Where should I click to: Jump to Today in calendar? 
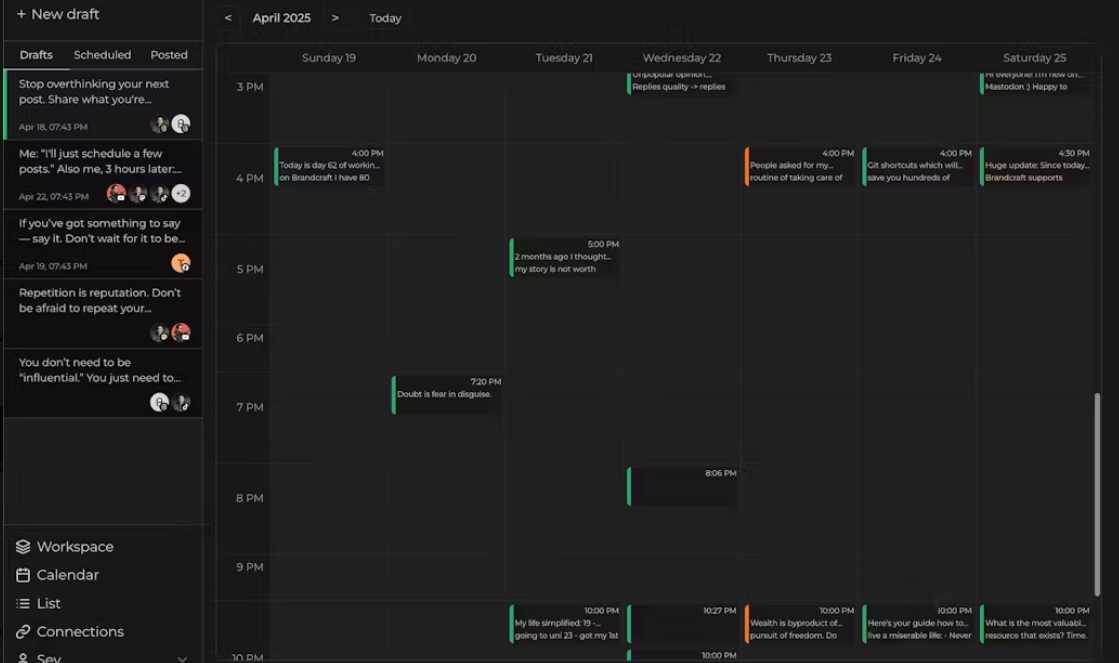(x=385, y=19)
